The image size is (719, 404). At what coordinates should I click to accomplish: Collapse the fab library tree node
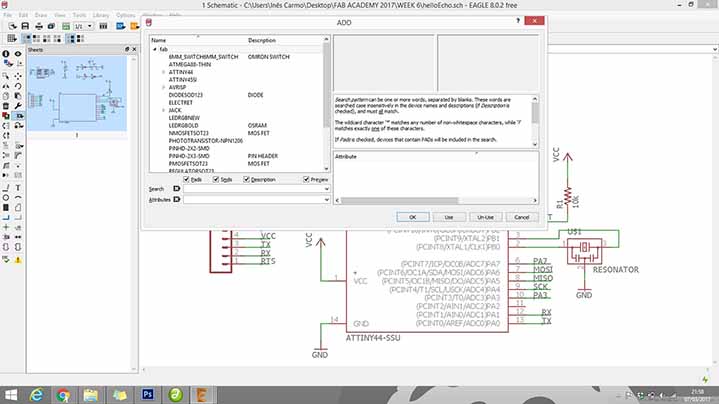pos(155,49)
